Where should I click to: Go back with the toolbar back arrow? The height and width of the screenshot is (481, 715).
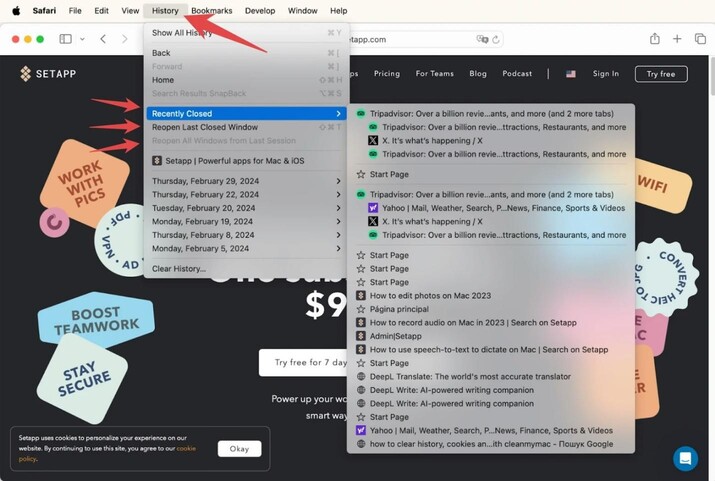pyautogui.click(x=104, y=39)
